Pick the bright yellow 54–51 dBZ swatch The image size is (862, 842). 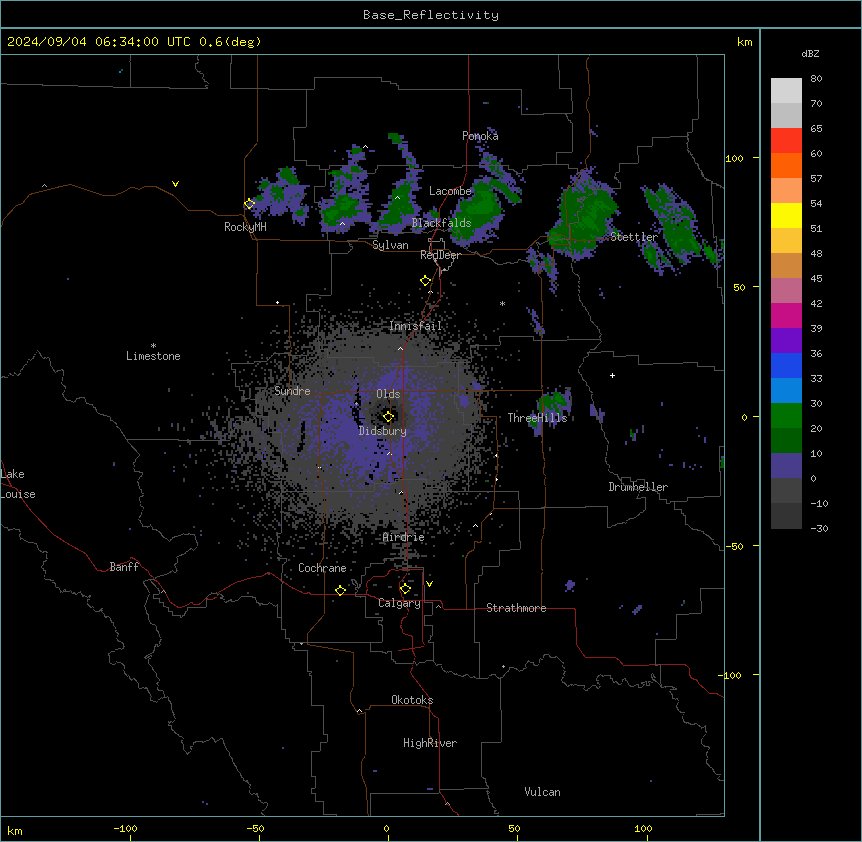pyautogui.click(x=786, y=215)
